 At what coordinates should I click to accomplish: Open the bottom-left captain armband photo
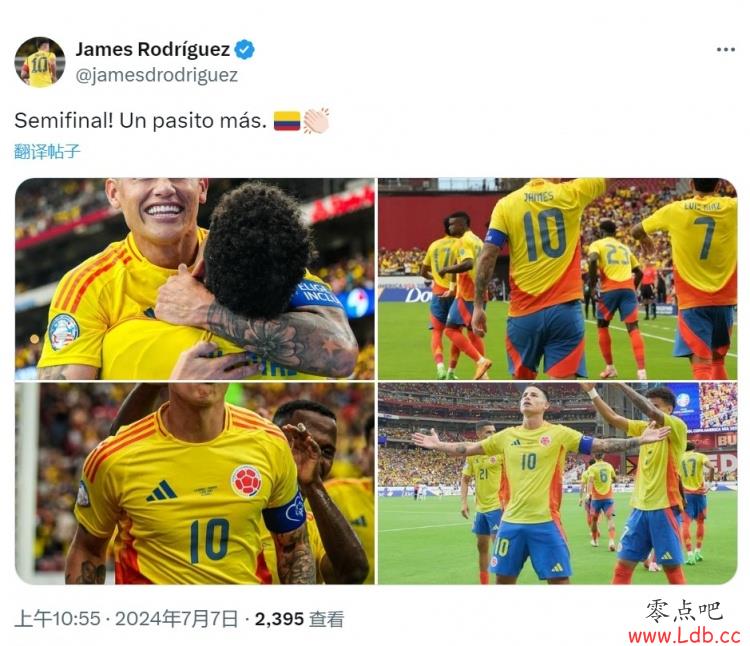click(x=195, y=483)
